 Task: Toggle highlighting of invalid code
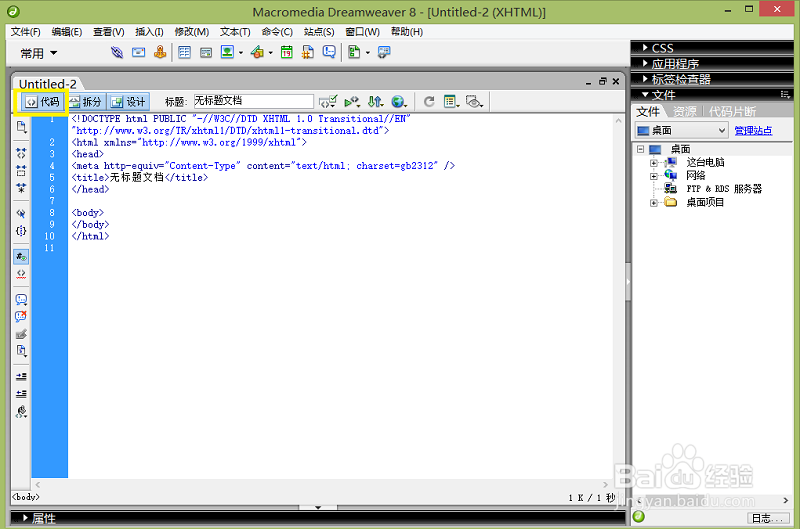point(21,274)
